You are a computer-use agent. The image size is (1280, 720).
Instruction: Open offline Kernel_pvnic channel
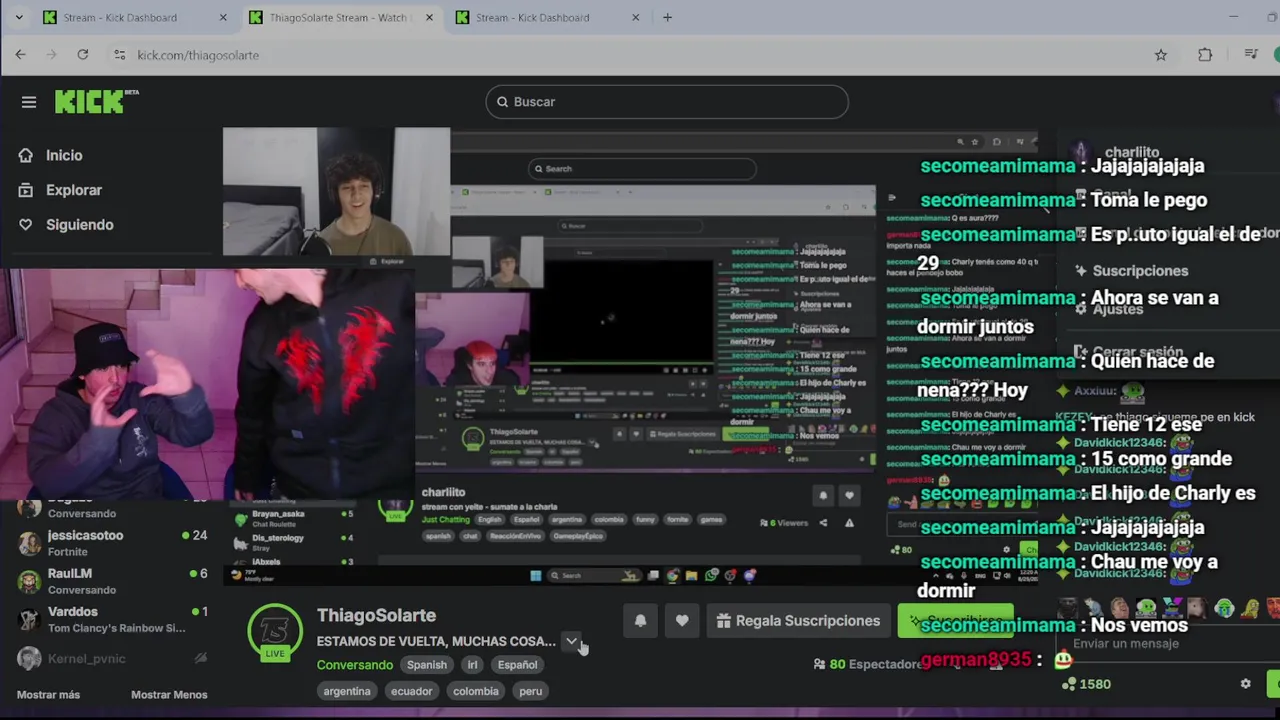click(x=113, y=658)
